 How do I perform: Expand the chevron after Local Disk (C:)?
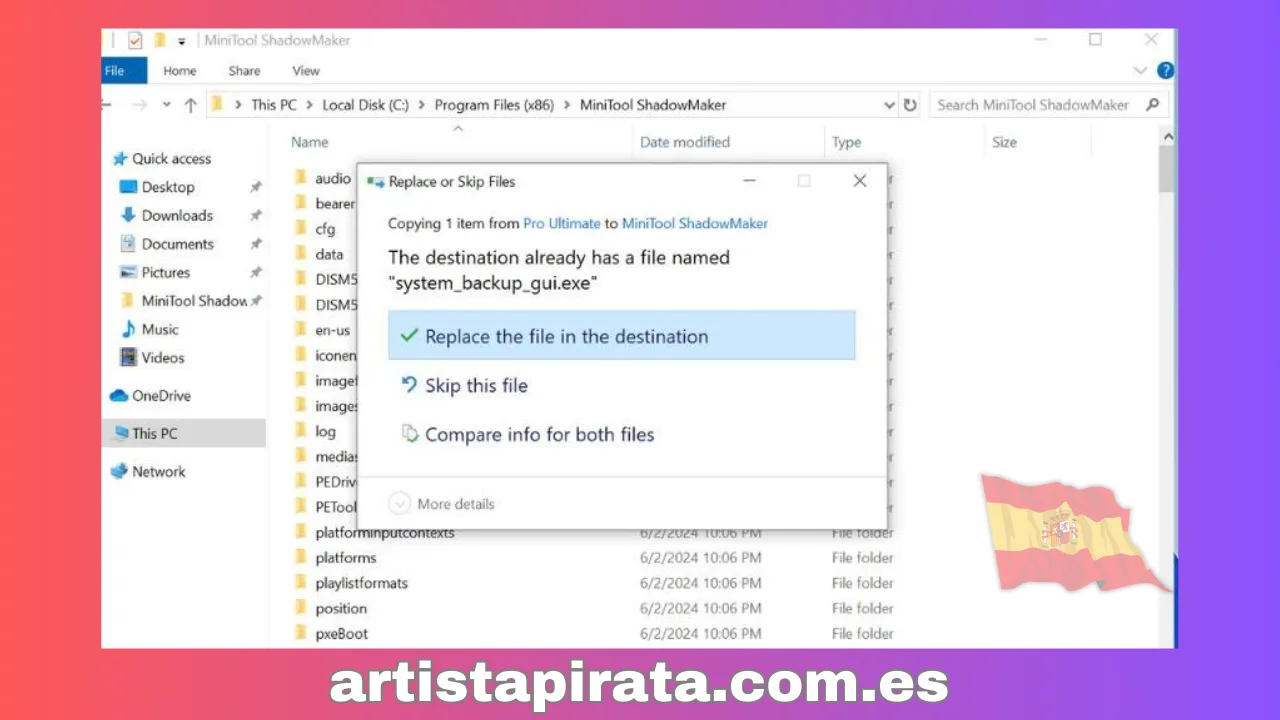click(x=422, y=105)
